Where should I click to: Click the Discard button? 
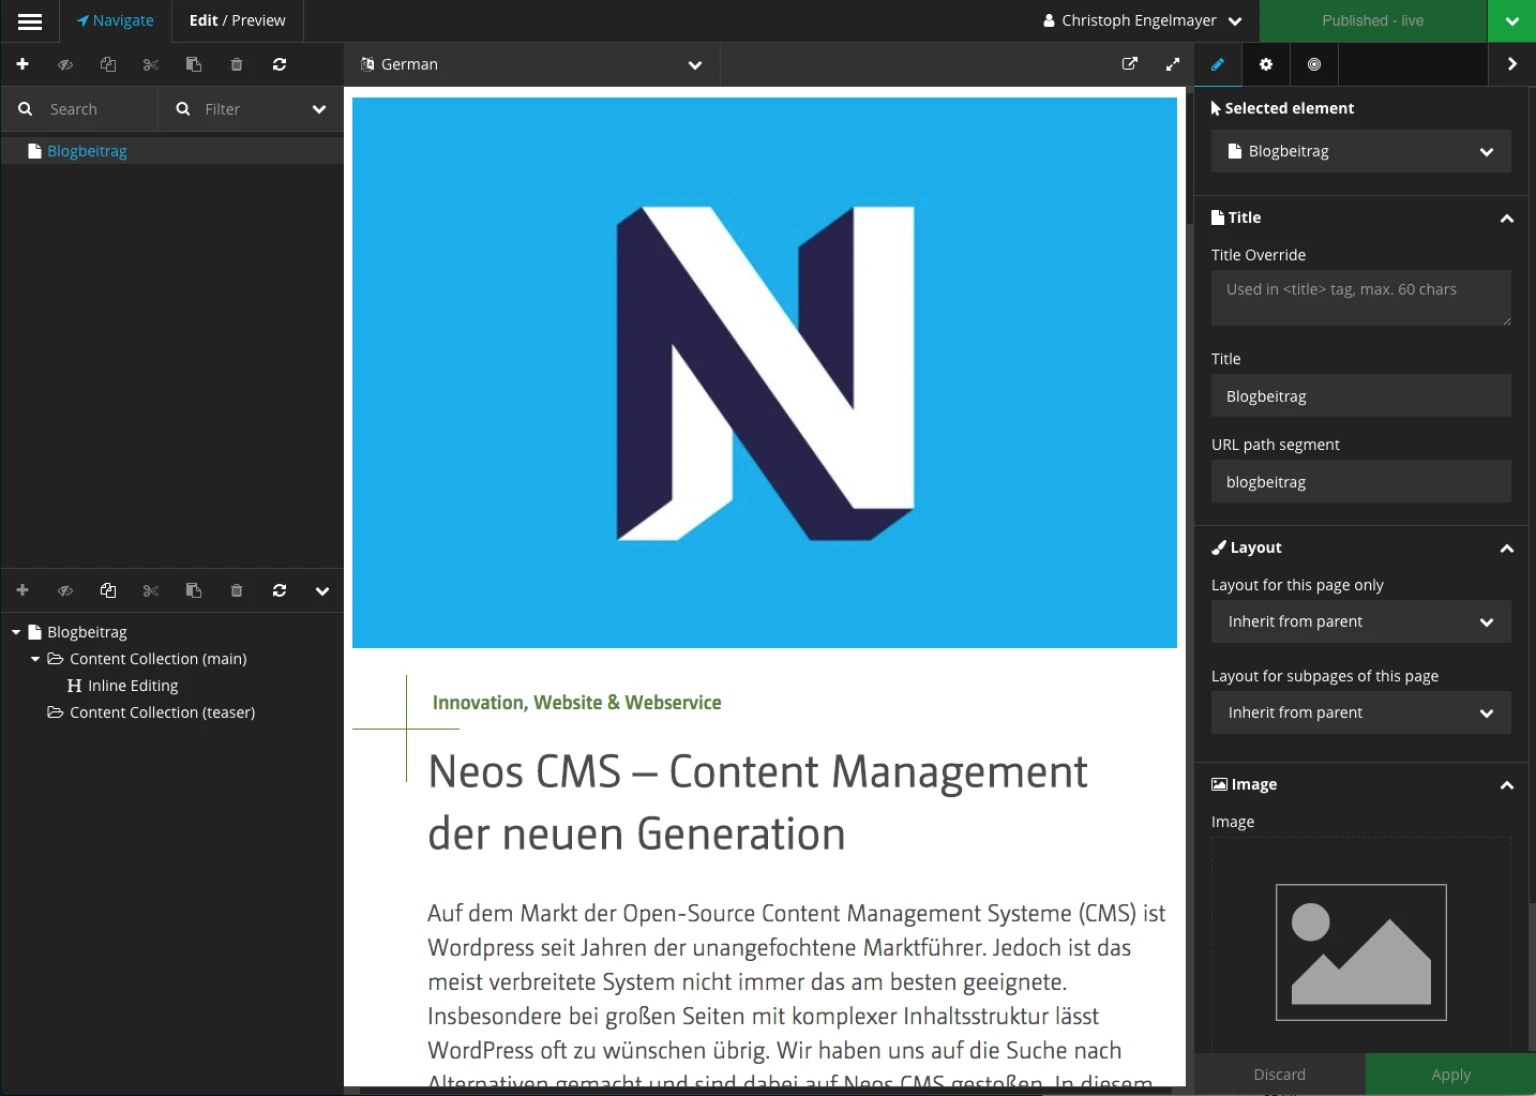coord(1279,1074)
